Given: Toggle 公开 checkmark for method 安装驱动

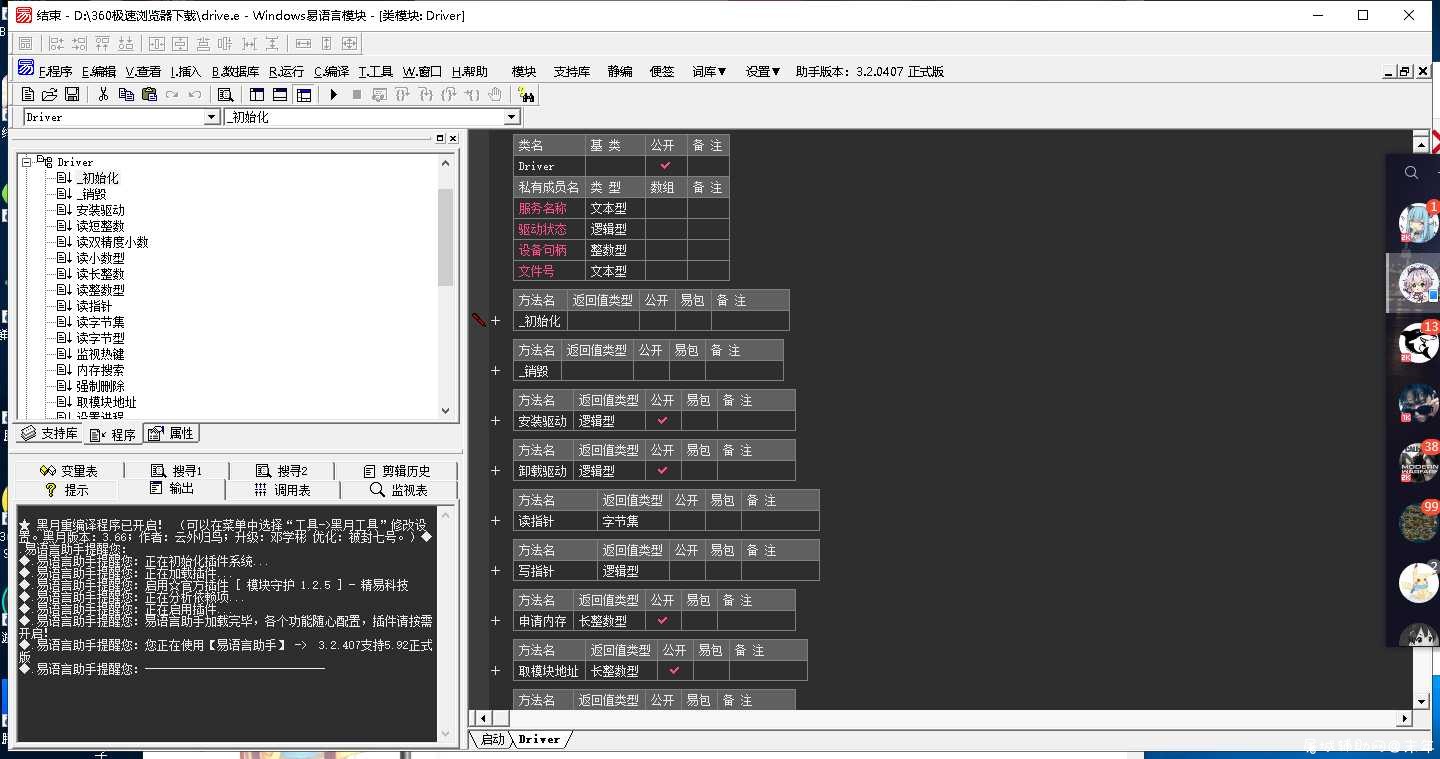Looking at the screenshot, I should (x=662, y=421).
